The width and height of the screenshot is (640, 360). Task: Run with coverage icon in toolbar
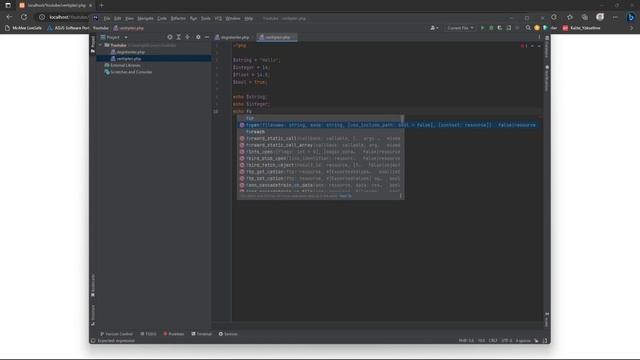point(500,28)
